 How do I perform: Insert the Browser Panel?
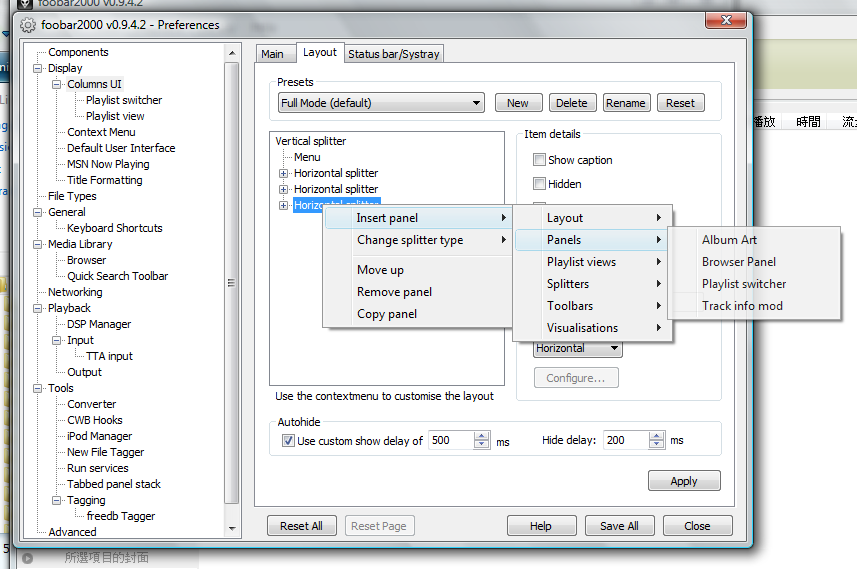tap(754, 262)
